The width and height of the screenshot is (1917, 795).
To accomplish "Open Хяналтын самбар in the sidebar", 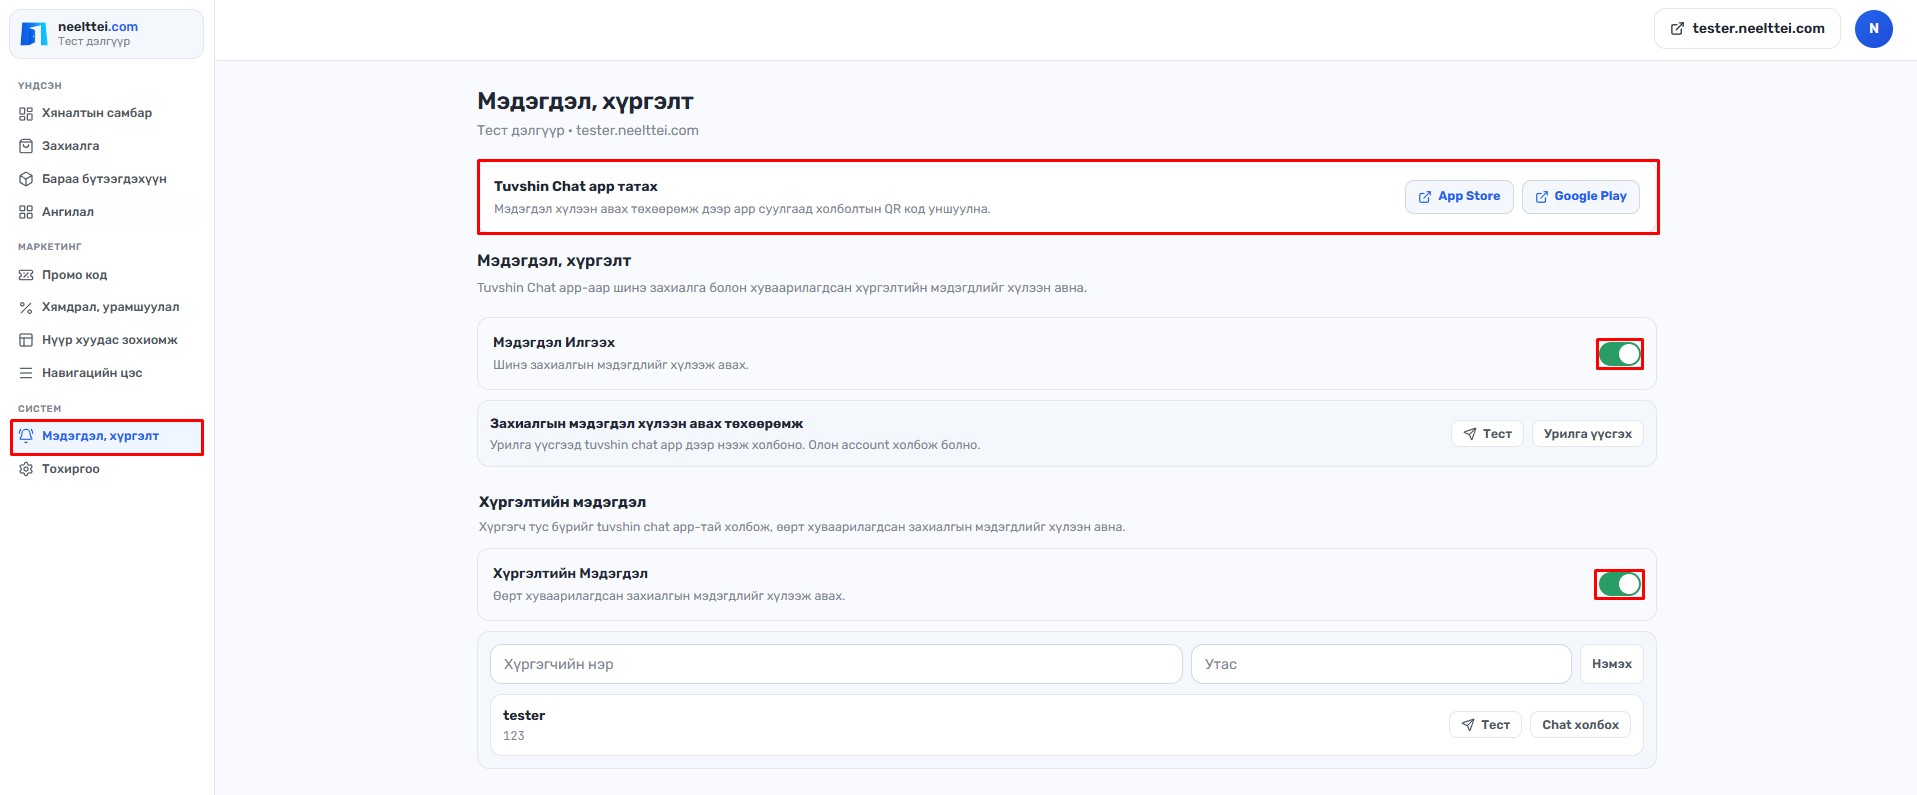I will point(107,113).
